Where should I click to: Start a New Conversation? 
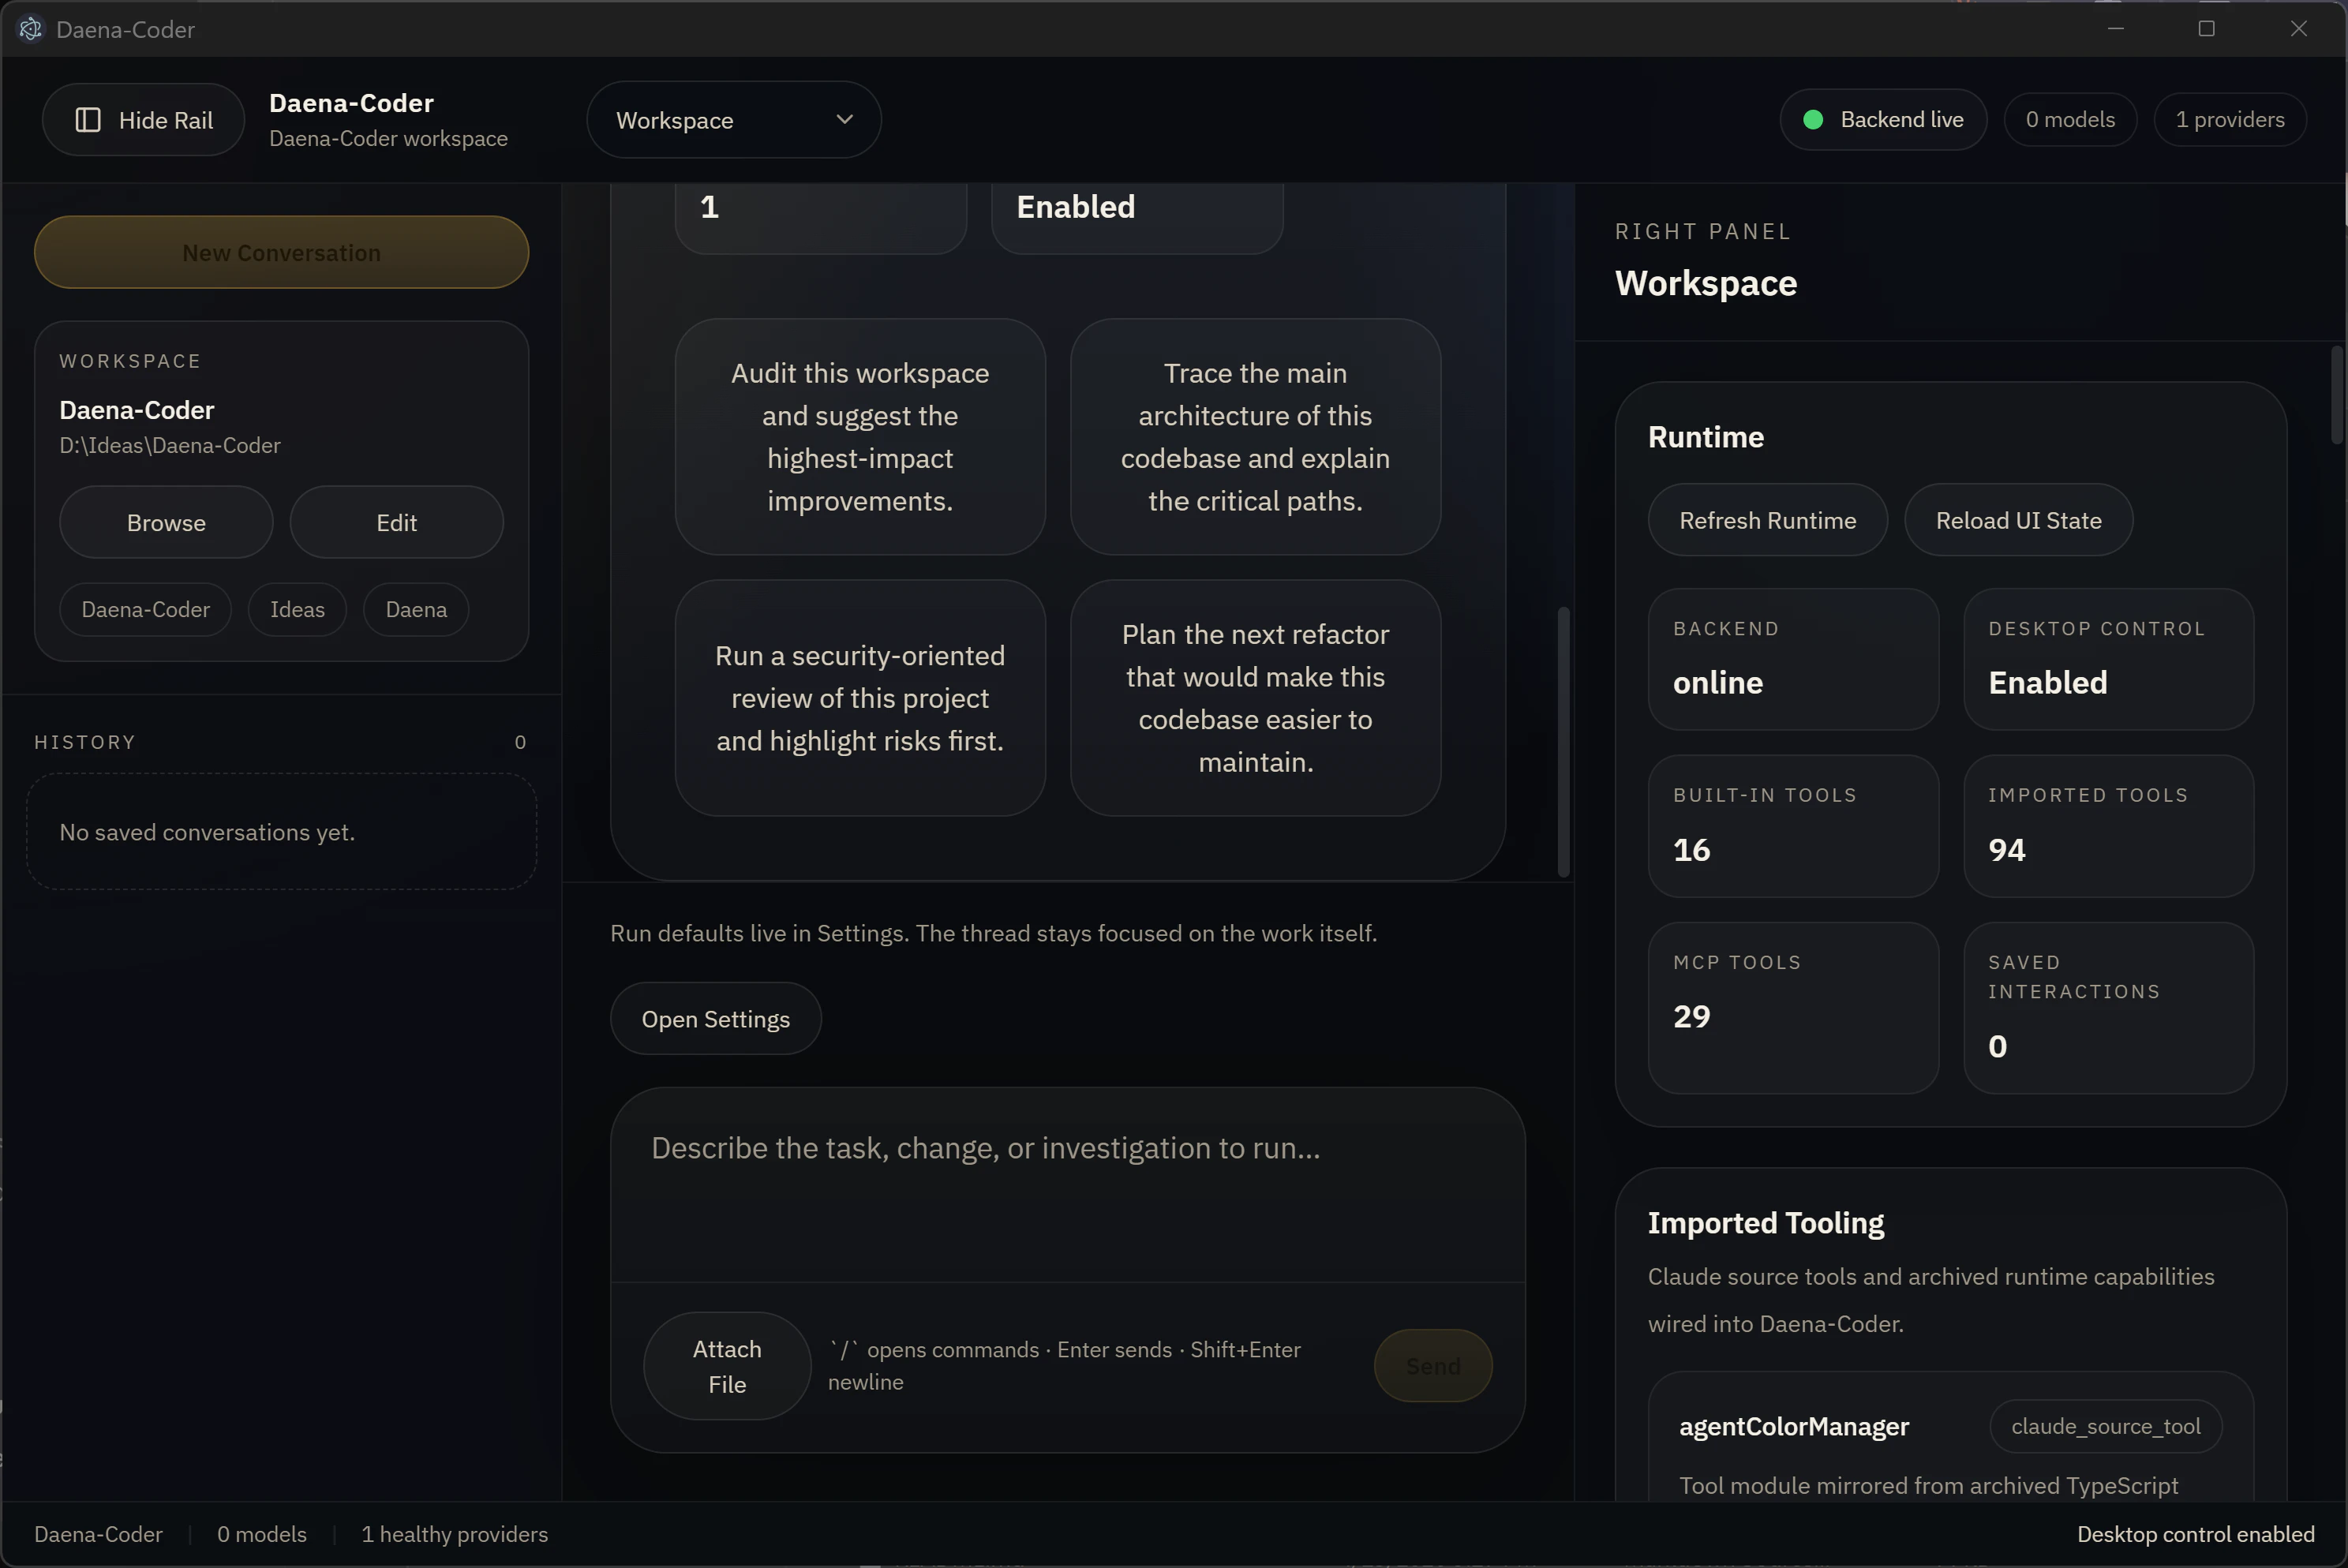pyautogui.click(x=281, y=253)
